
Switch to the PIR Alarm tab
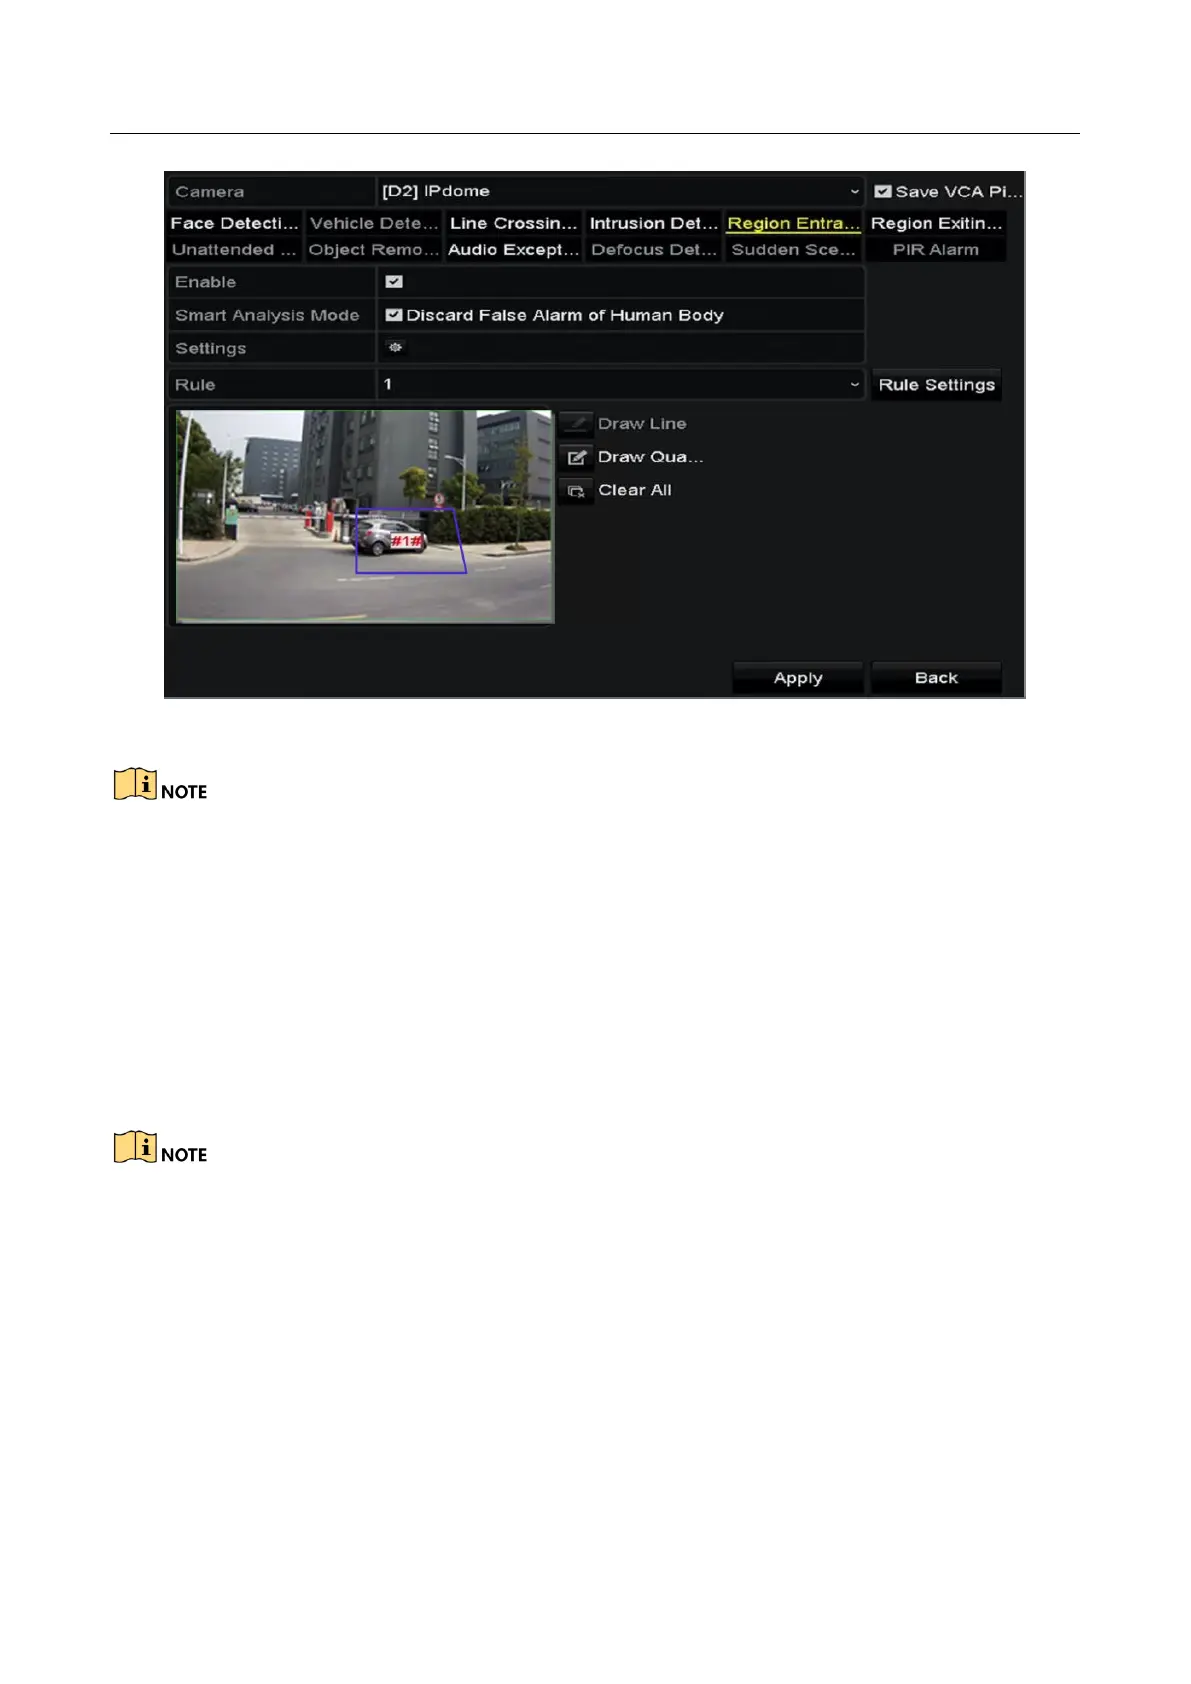click(x=936, y=249)
